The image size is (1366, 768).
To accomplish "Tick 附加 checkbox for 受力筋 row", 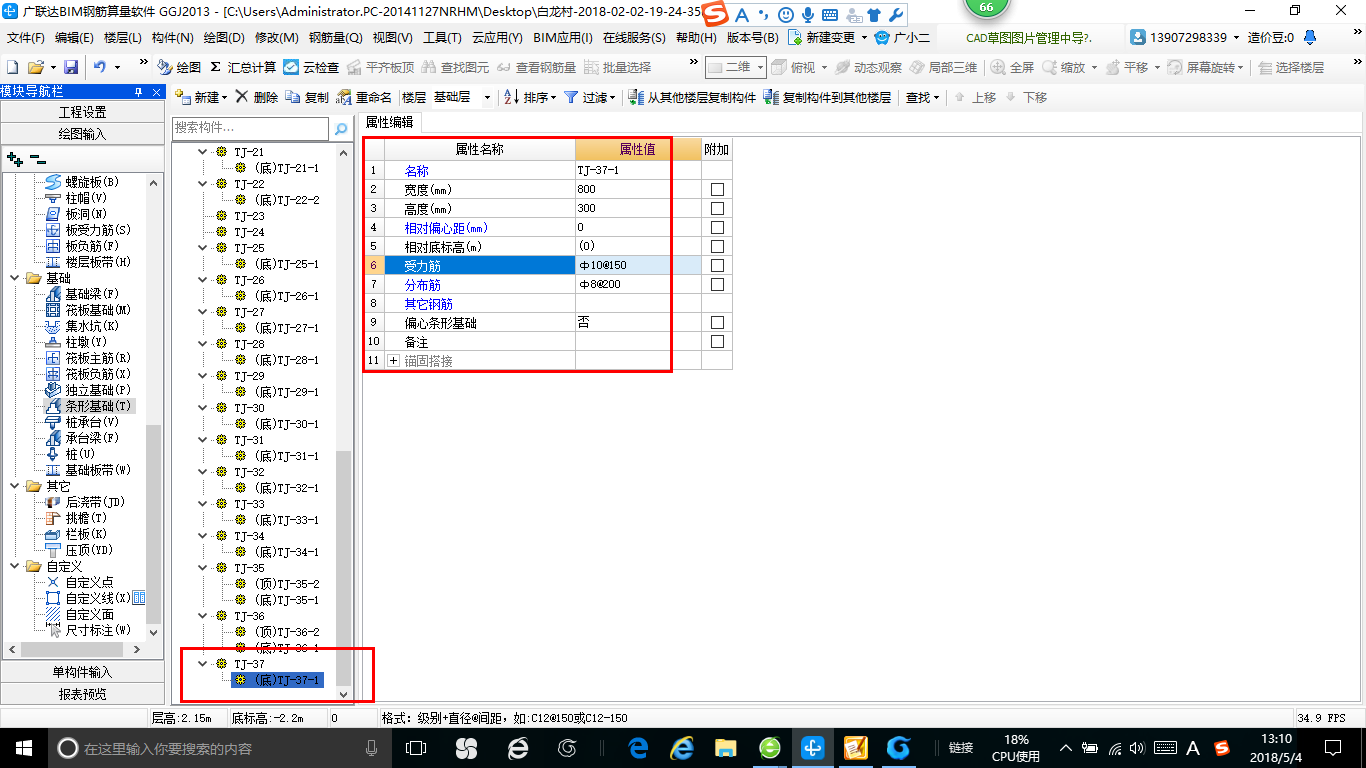I will [x=717, y=266].
